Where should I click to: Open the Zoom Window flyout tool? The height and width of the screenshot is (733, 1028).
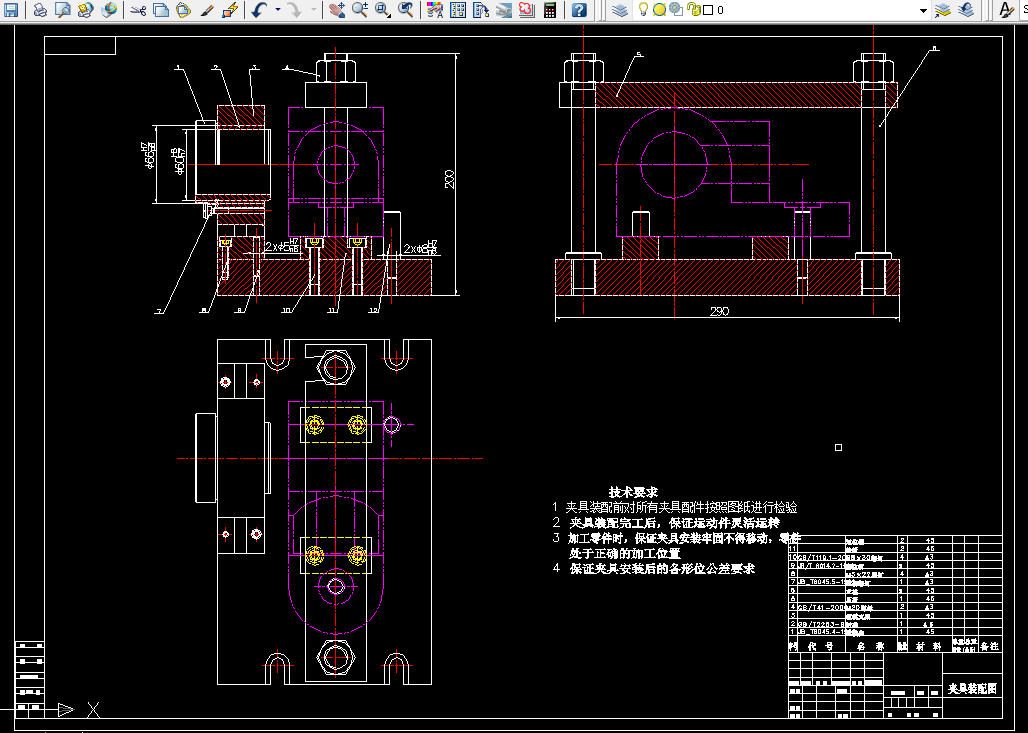click(x=383, y=10)
